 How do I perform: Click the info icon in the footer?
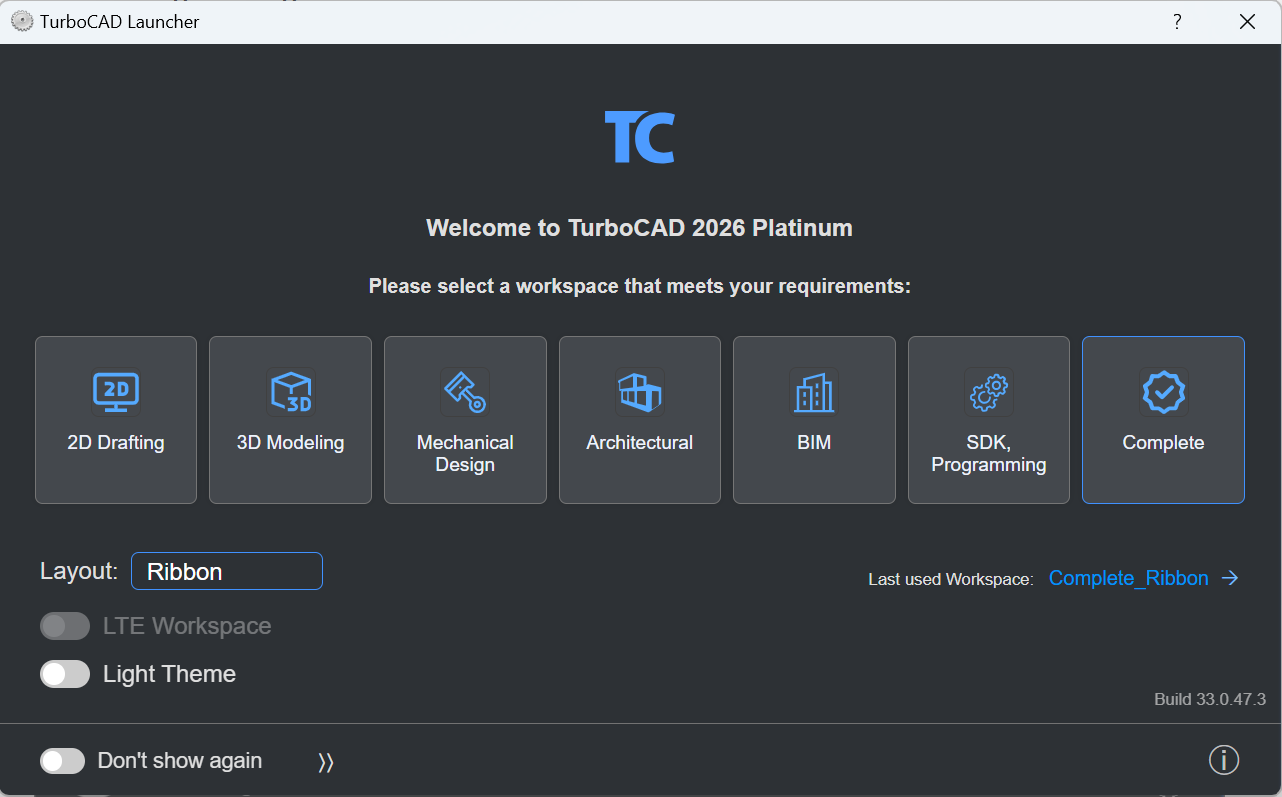tap(1224, 761)
